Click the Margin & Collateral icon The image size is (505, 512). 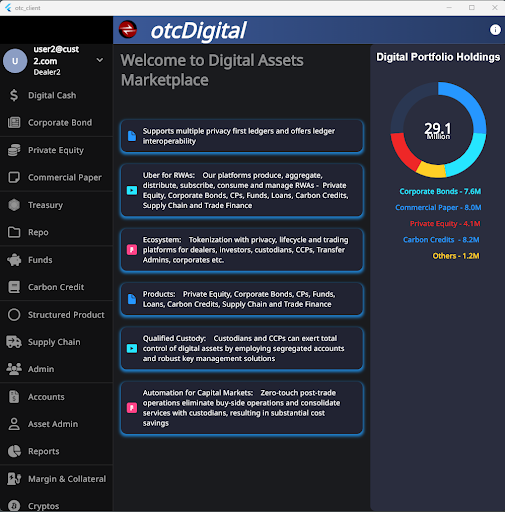[14, 479]
